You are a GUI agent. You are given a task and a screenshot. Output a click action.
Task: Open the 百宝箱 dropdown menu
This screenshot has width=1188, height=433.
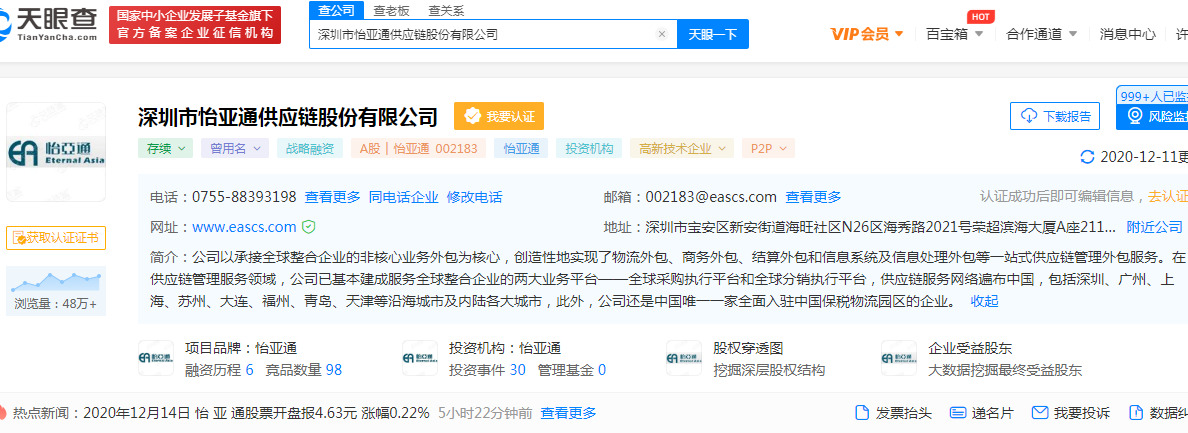click(955, 34)
